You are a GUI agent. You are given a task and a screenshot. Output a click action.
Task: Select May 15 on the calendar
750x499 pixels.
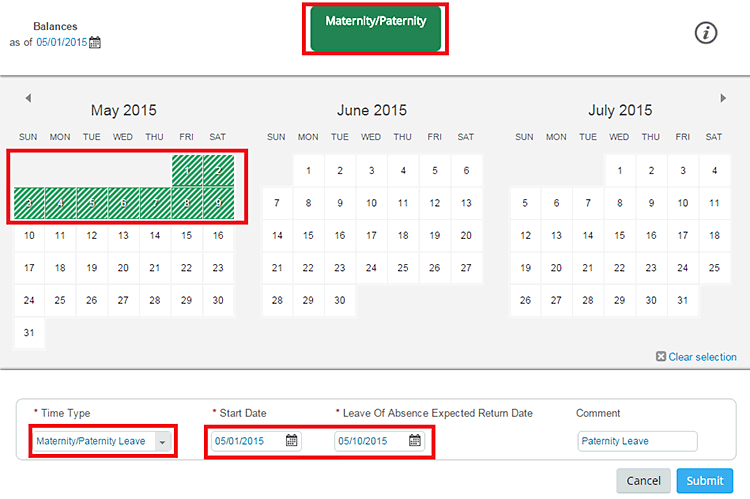pyautogui.click(x=186, y=236)
